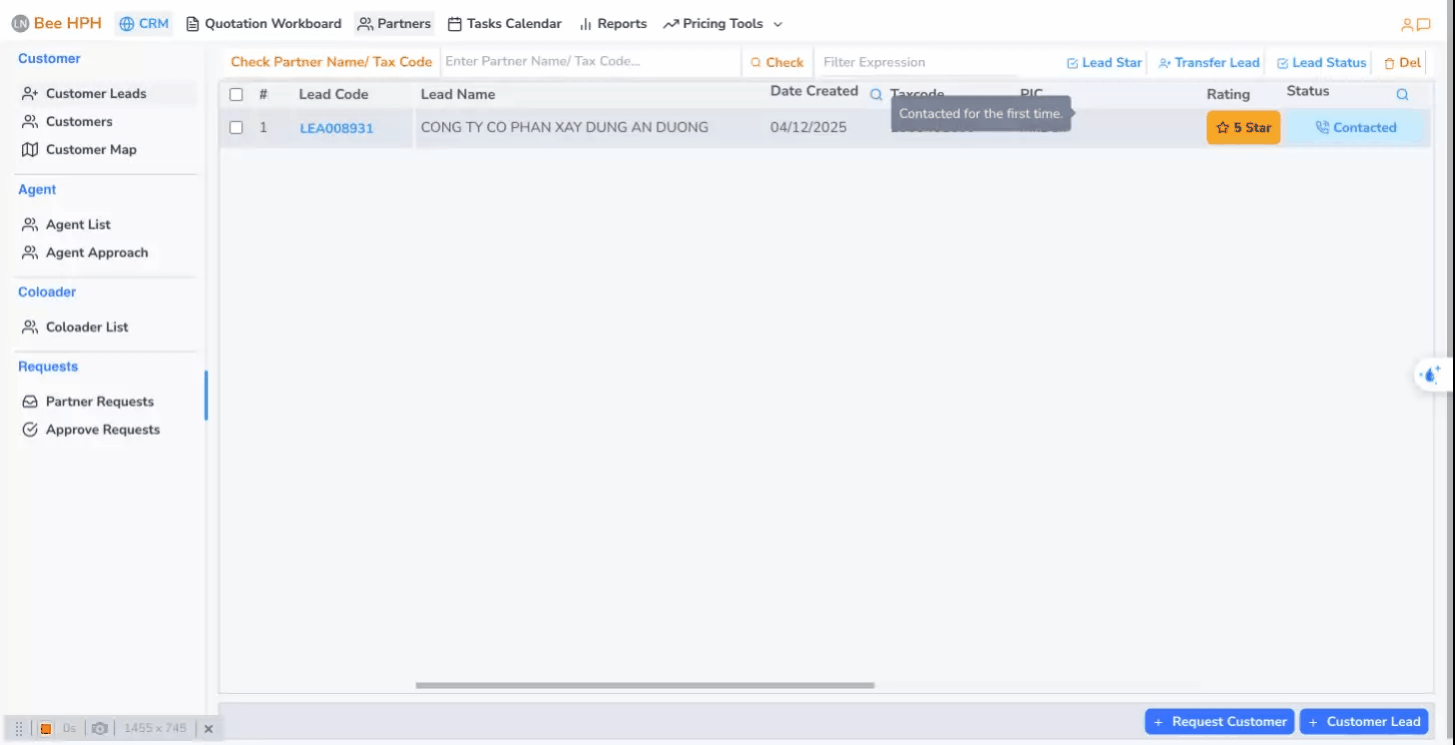Click search icon beside Date Created column

tap(876, 94)
